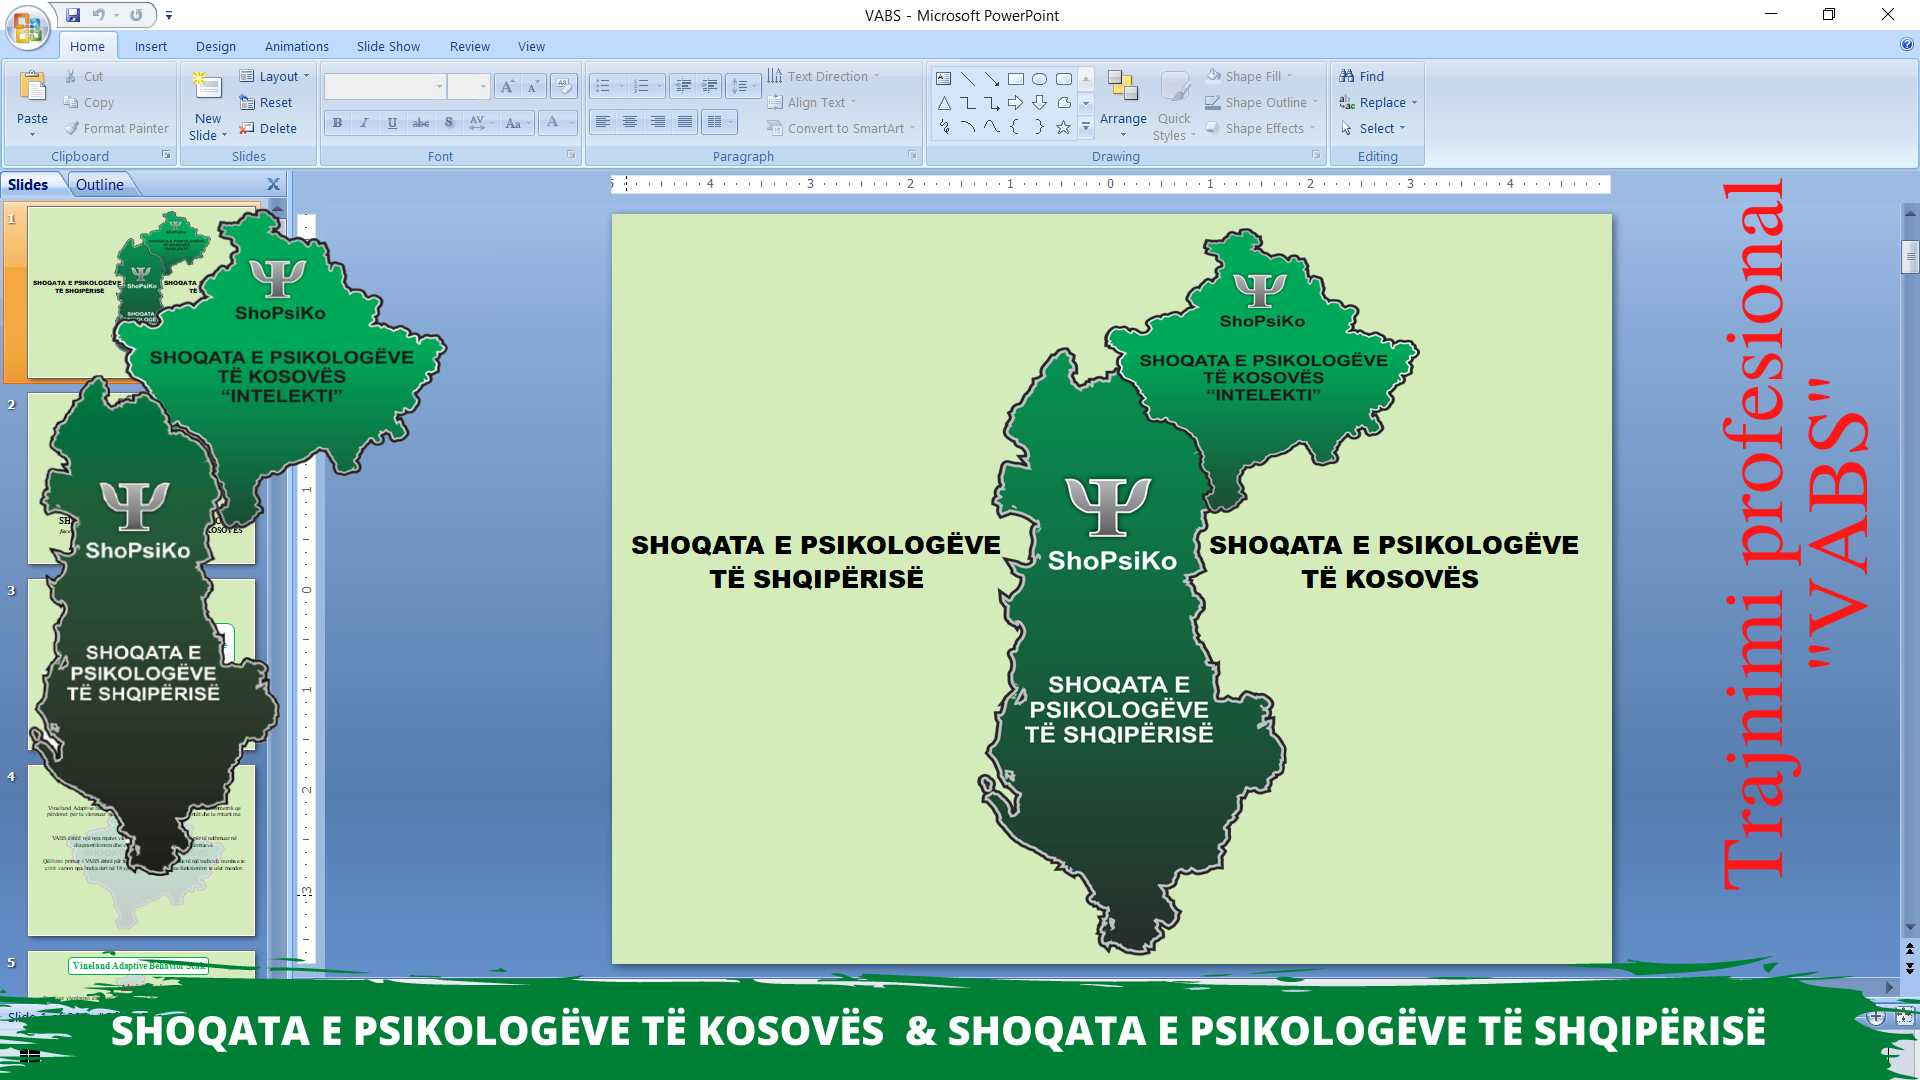Switch to the Outline pane tab
The height and width of the screenshot is (1080, 1920).
100,184
